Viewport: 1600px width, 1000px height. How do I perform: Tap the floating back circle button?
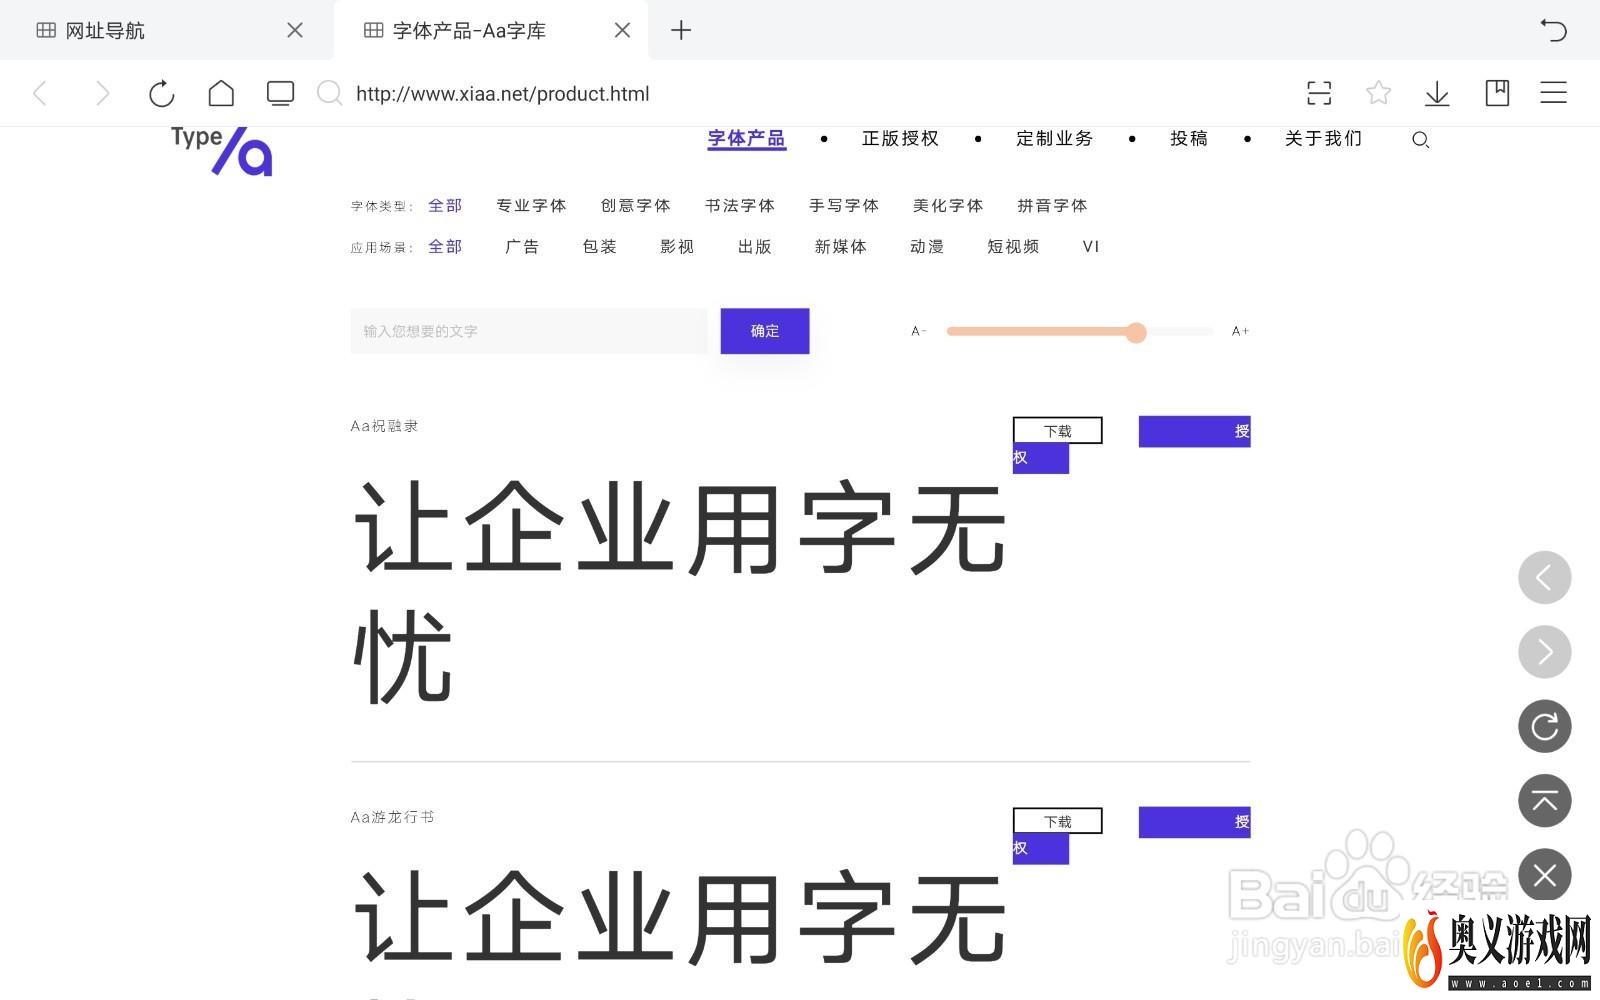point(1545,577)
